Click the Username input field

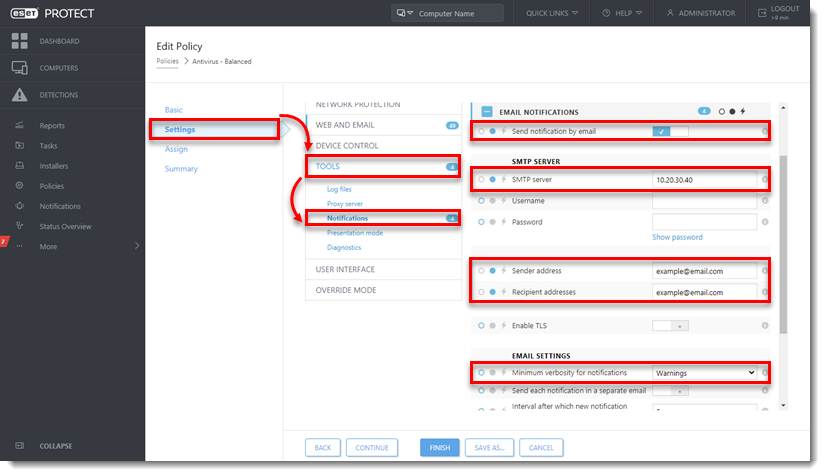705,200
